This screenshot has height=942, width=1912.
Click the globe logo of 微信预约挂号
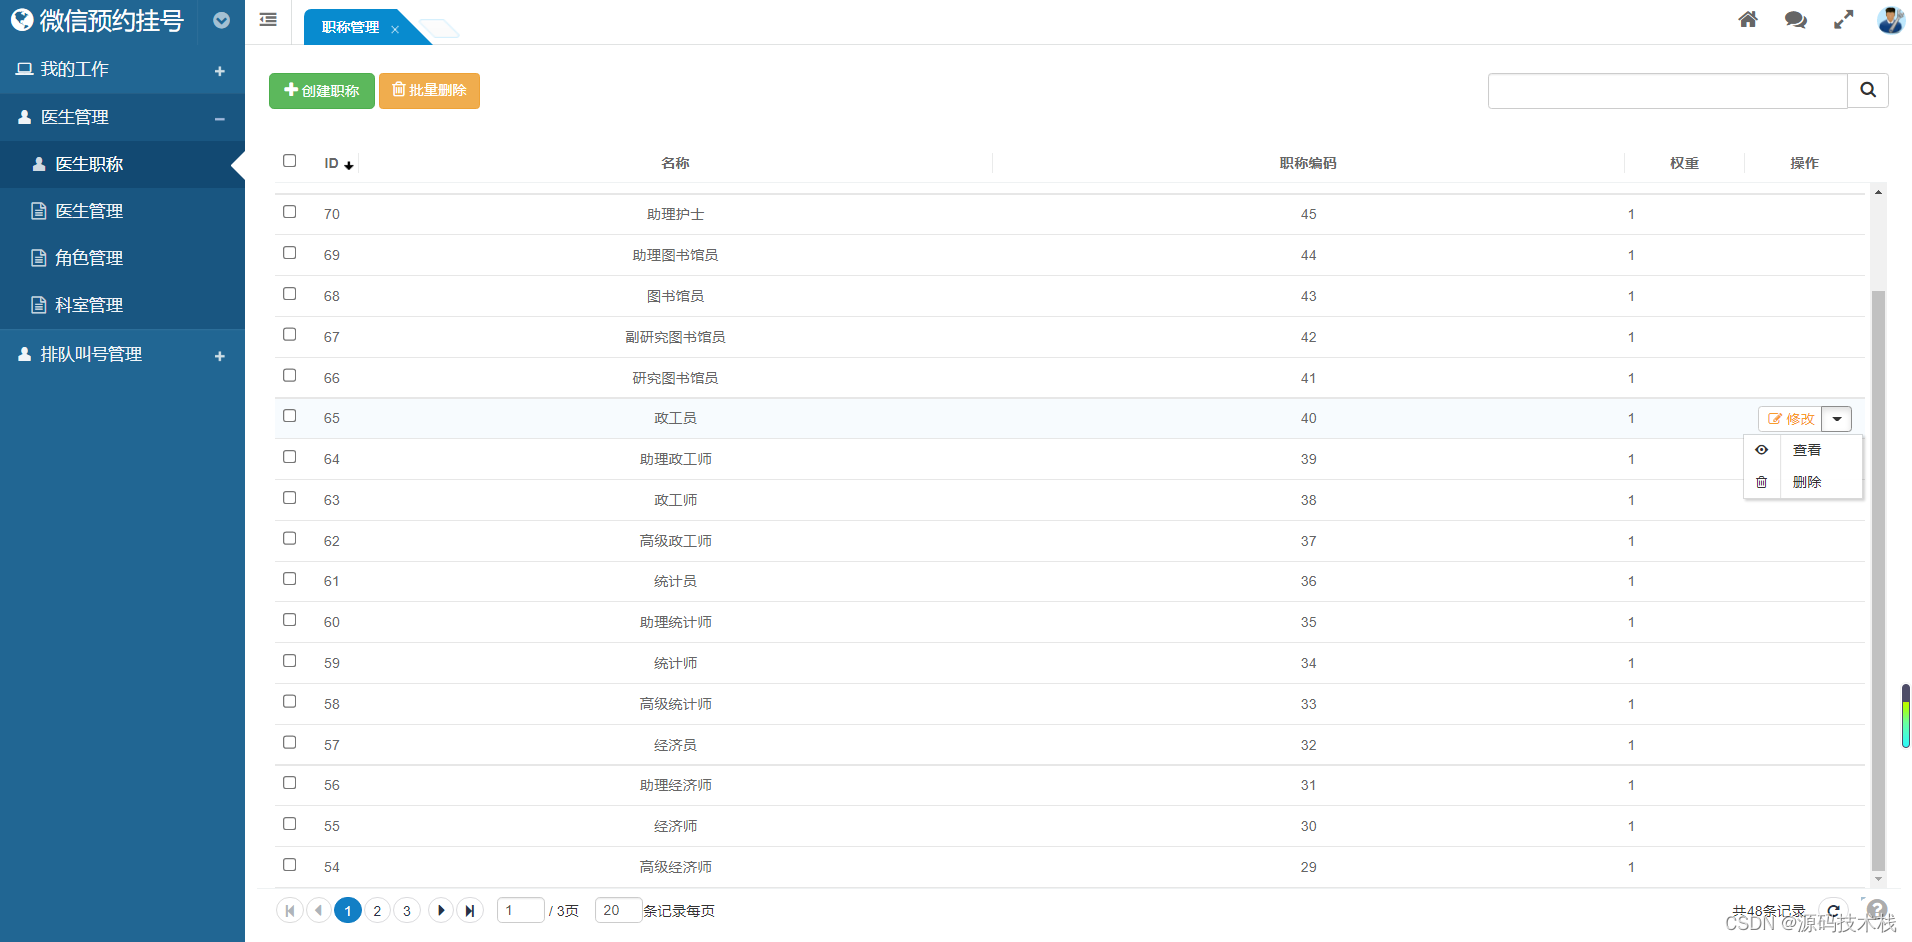pos(21,20)
